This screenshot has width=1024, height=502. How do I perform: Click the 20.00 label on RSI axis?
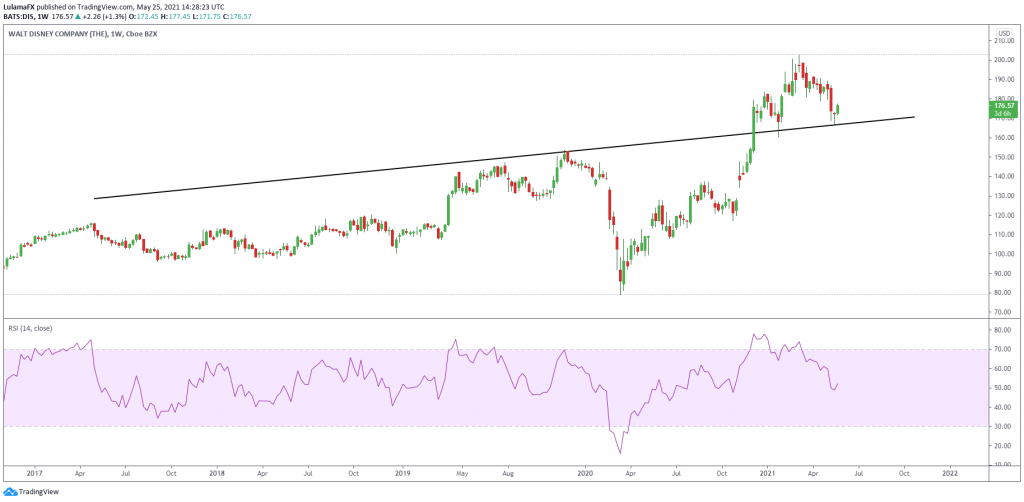coord(1004,446)
